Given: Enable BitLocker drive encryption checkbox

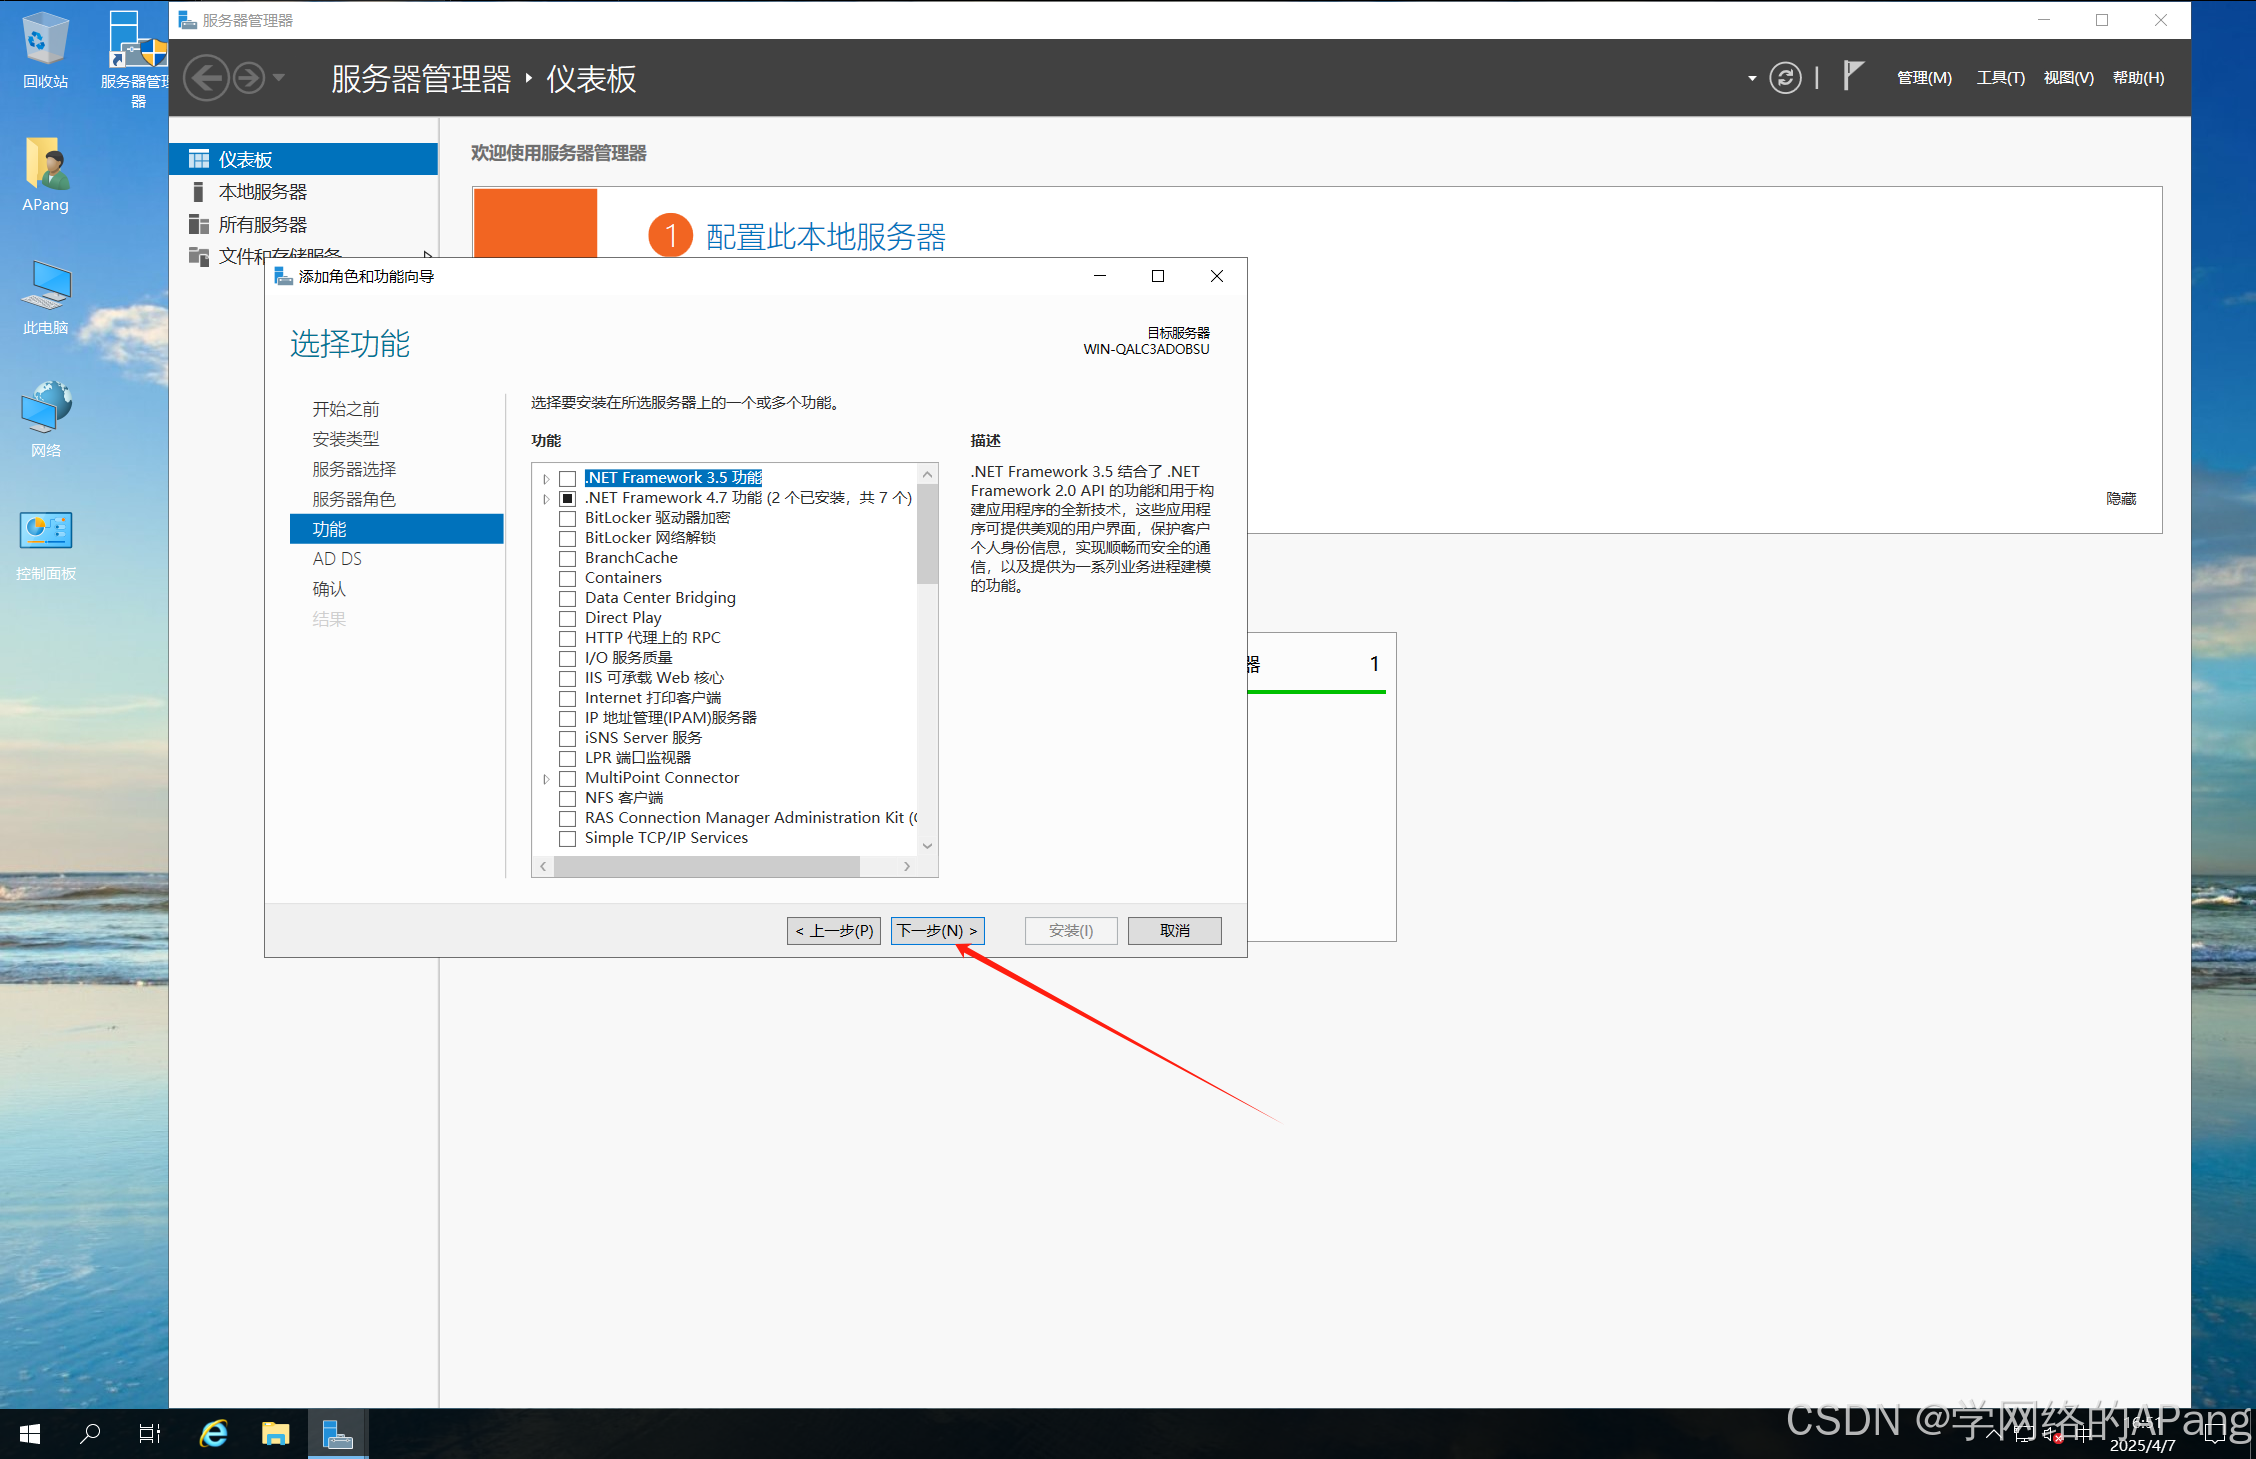Looking at the screenshot, I should click(x=568, y=518).
